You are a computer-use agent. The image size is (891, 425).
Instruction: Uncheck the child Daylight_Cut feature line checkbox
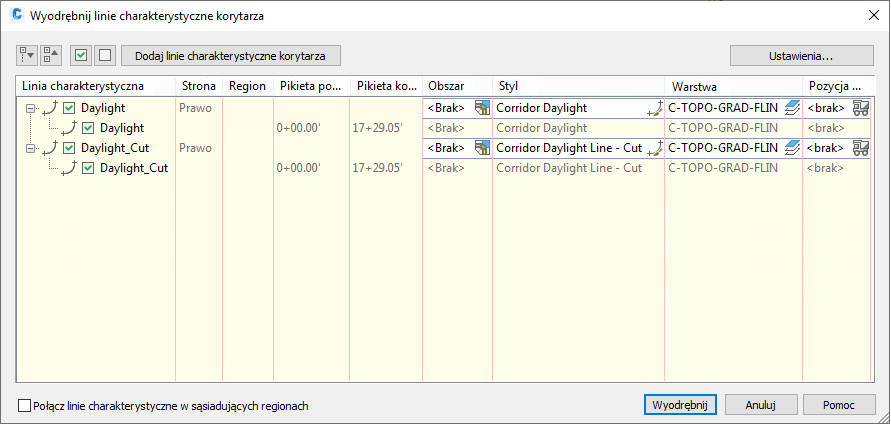pos(88,168)
